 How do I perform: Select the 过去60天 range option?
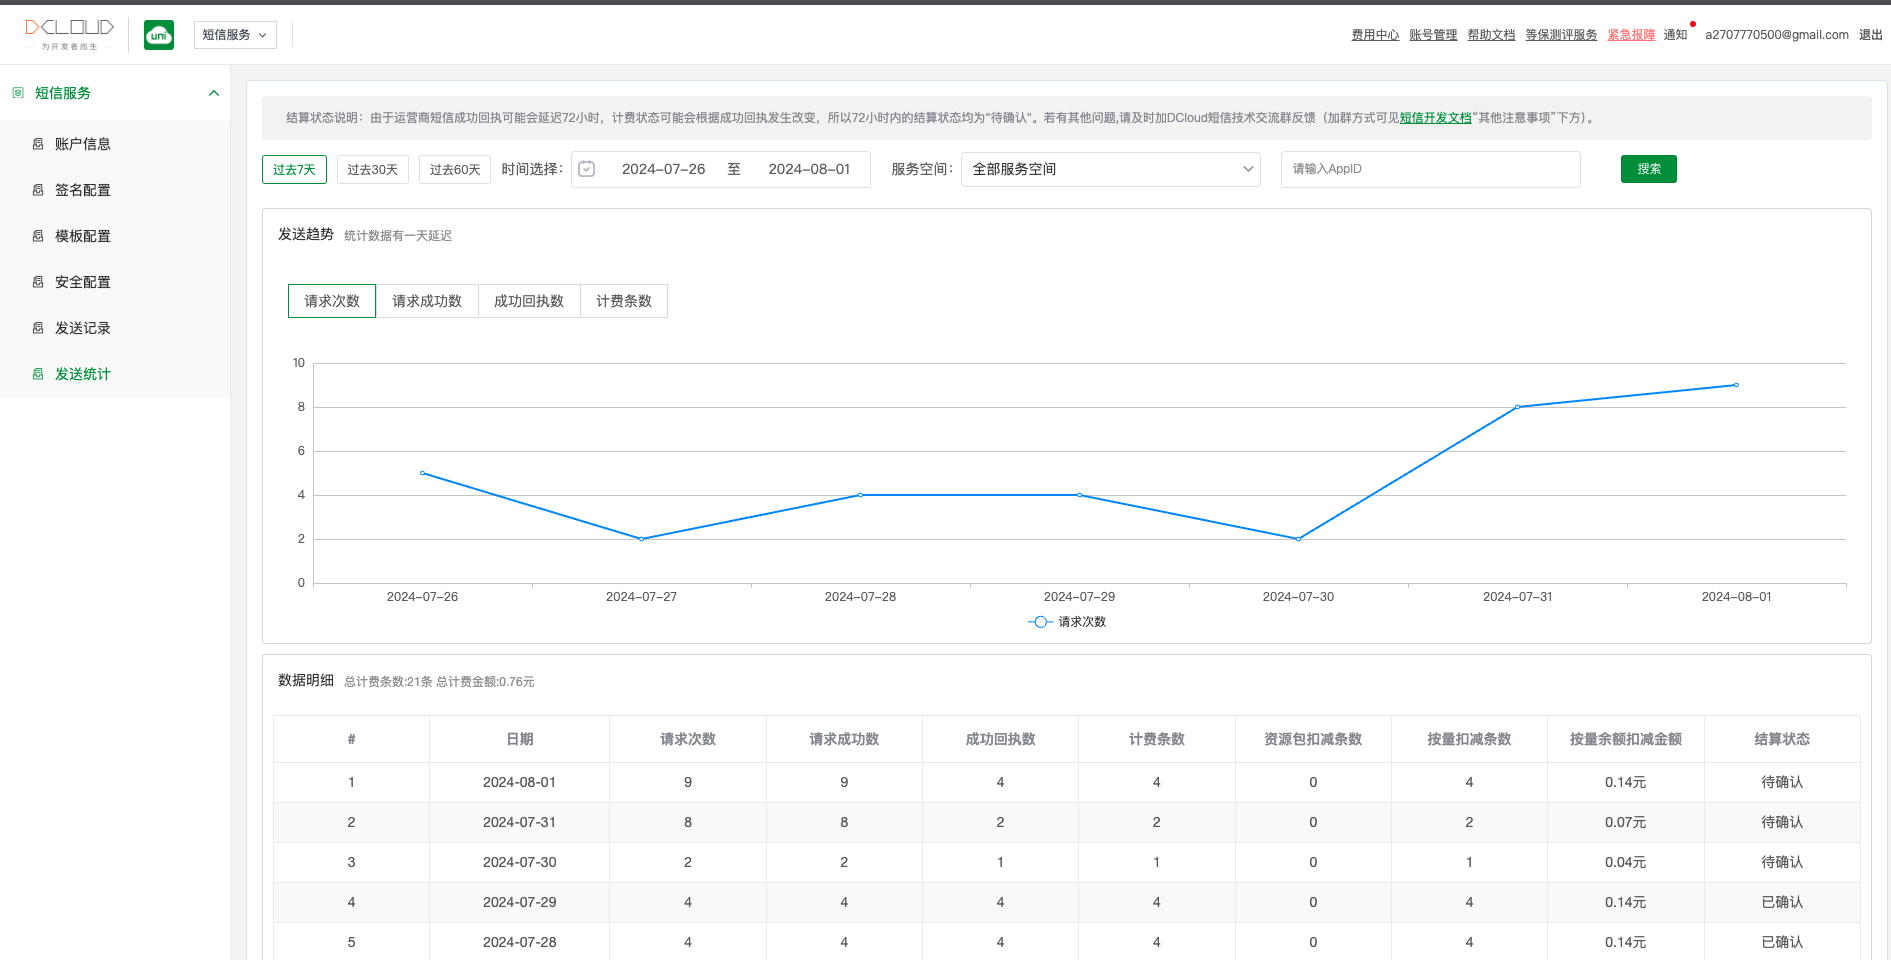coord(454,170)
